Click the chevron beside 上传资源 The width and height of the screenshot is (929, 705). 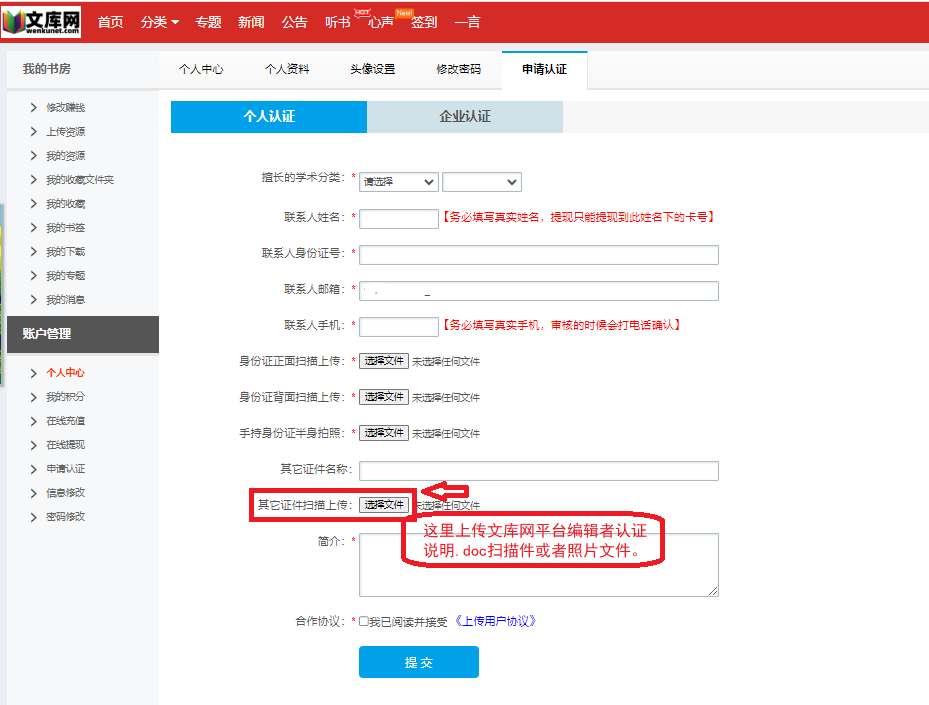(34, 132)
